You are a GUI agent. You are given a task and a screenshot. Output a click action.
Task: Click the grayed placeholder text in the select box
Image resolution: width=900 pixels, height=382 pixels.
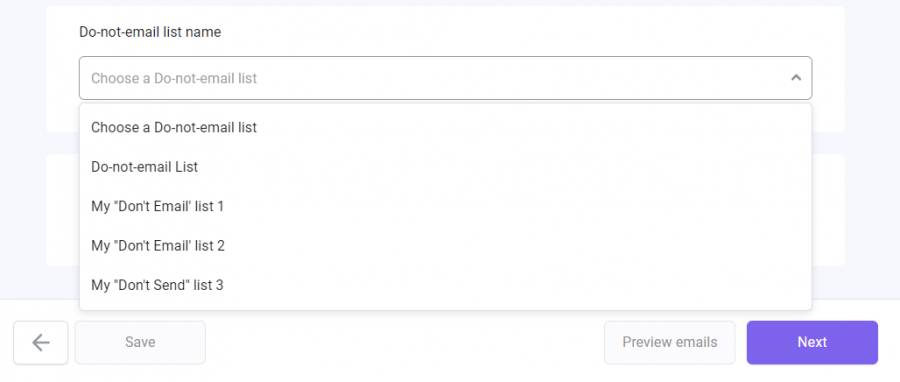click(x=174, y=78)
